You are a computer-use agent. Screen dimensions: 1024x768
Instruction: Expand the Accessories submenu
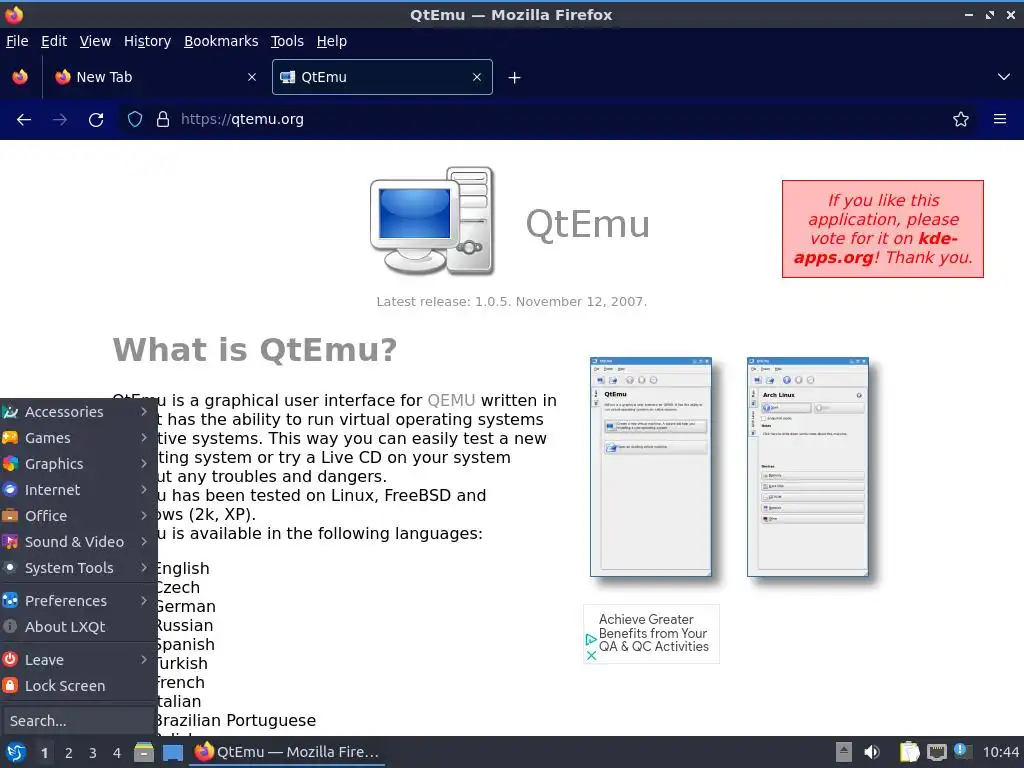click(78, 412)
